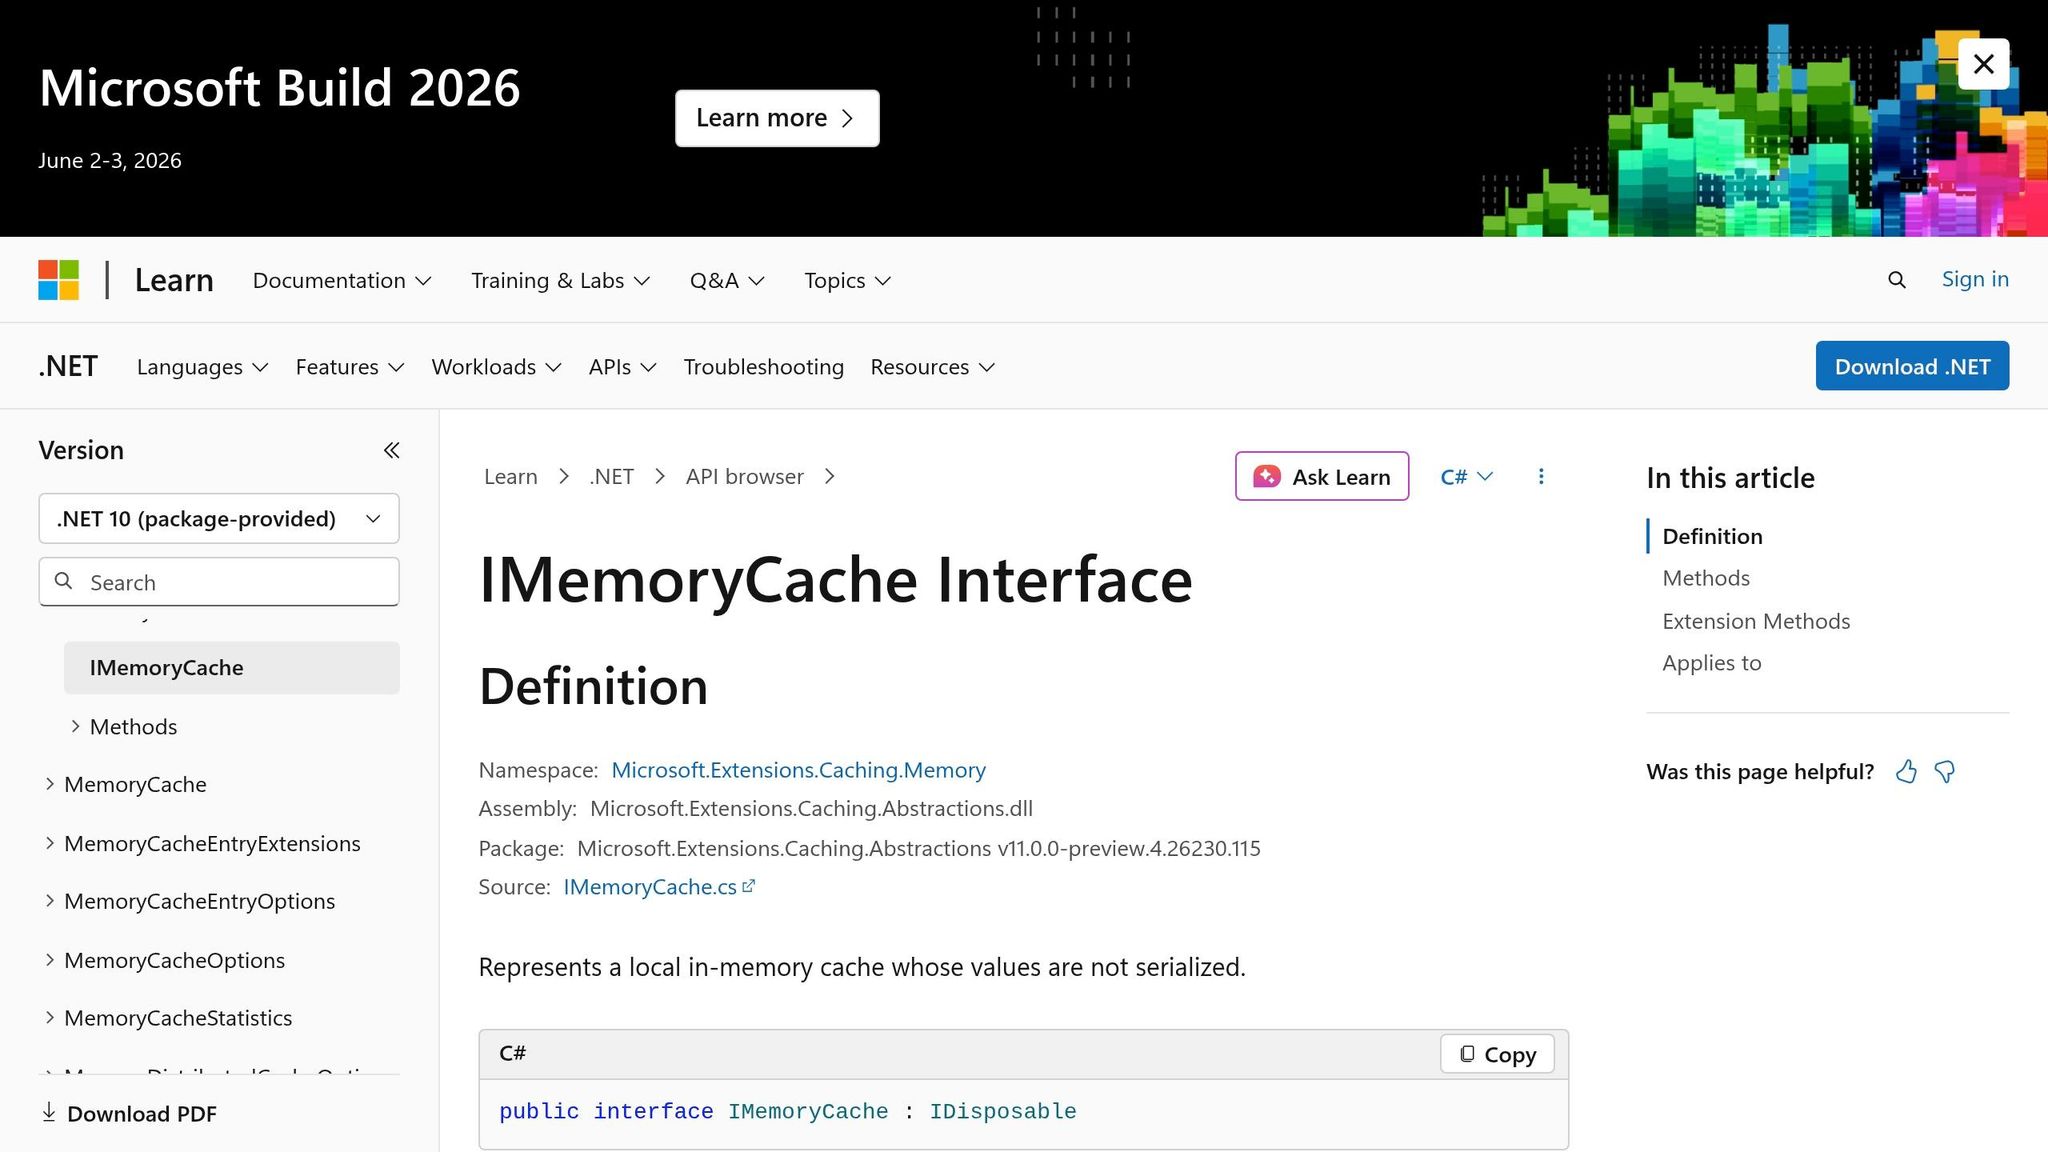Click the Download .NET button
This screenshot has height=1152, width=2048.
1912,366
